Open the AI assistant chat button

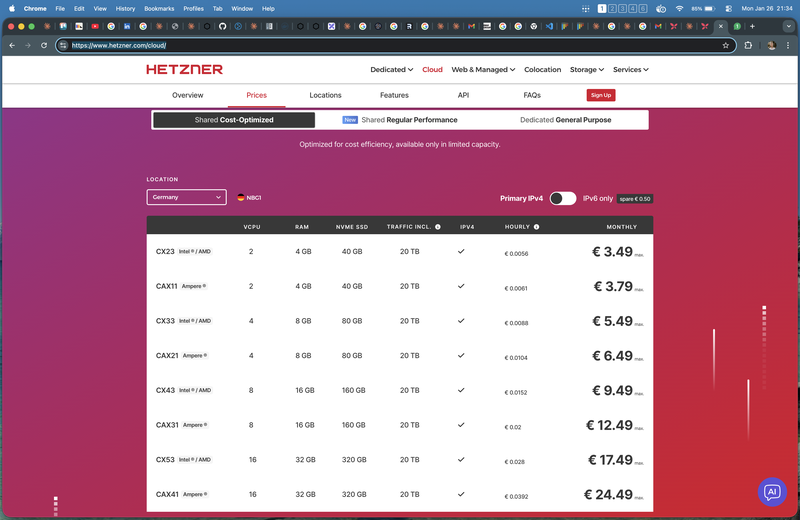(770, 491)
